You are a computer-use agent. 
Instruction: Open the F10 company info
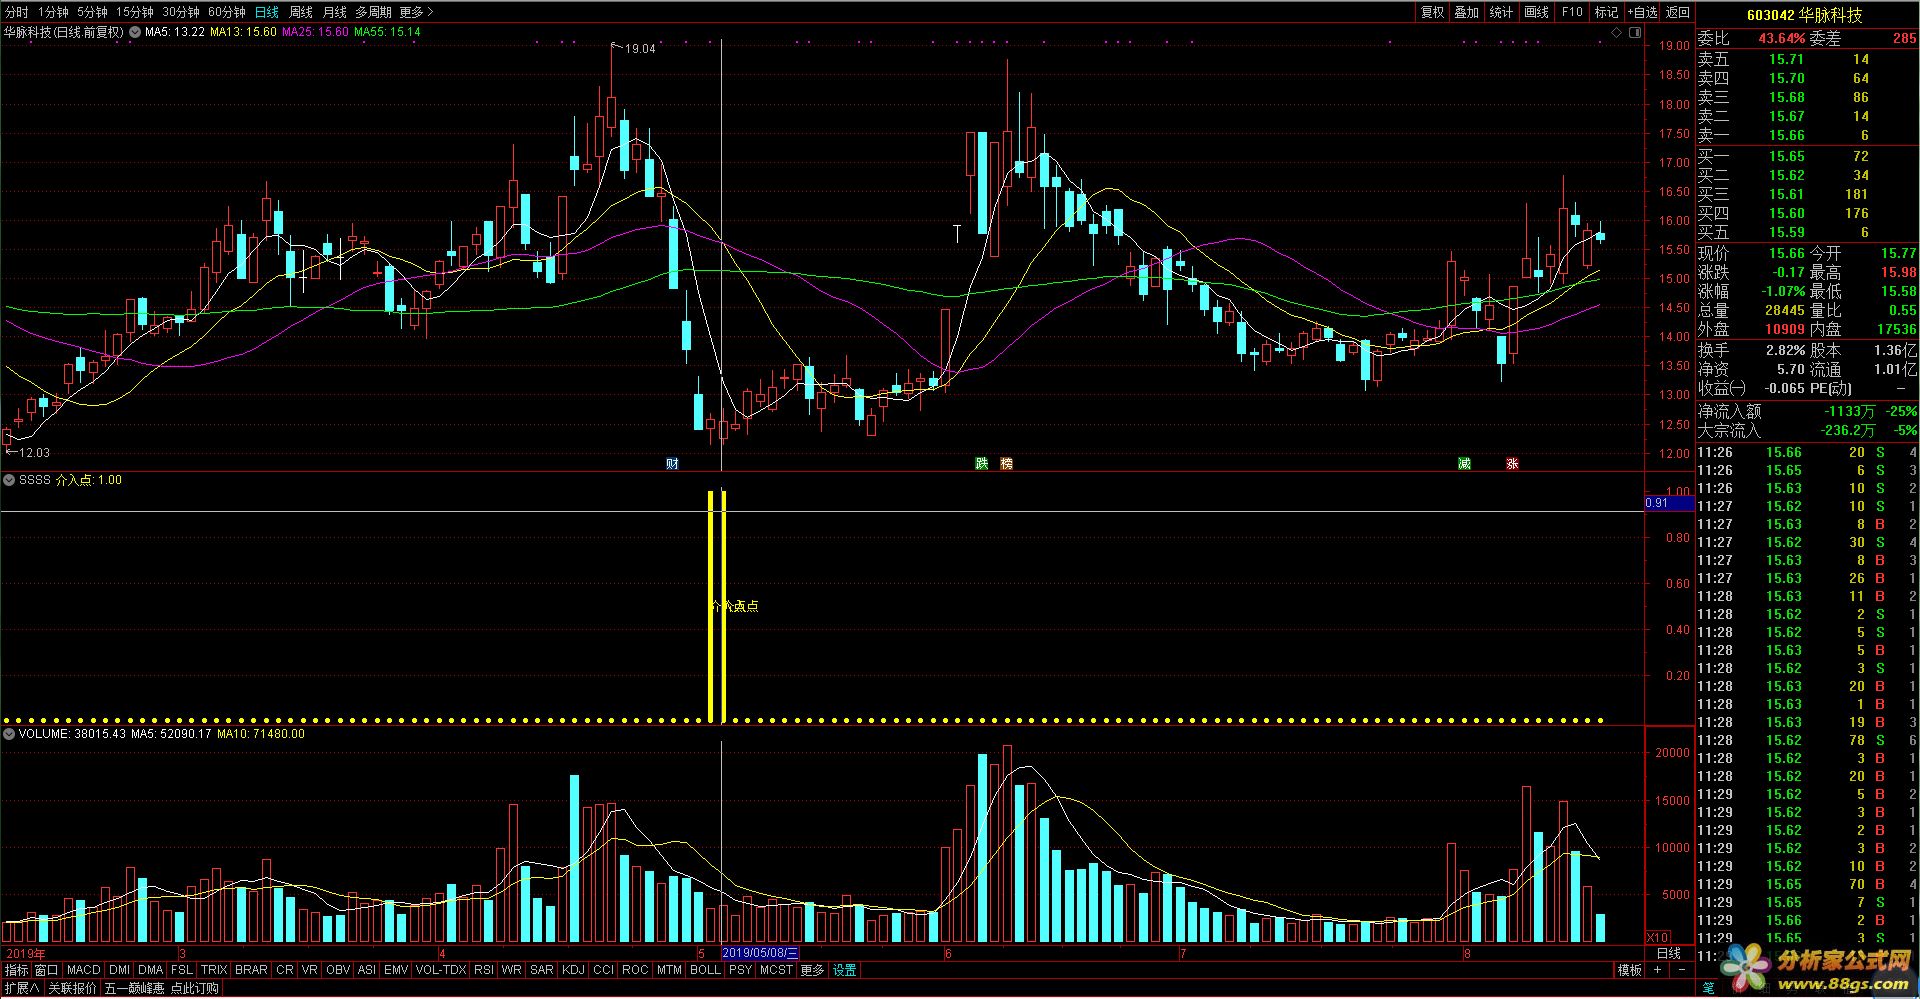(1572, 12)
